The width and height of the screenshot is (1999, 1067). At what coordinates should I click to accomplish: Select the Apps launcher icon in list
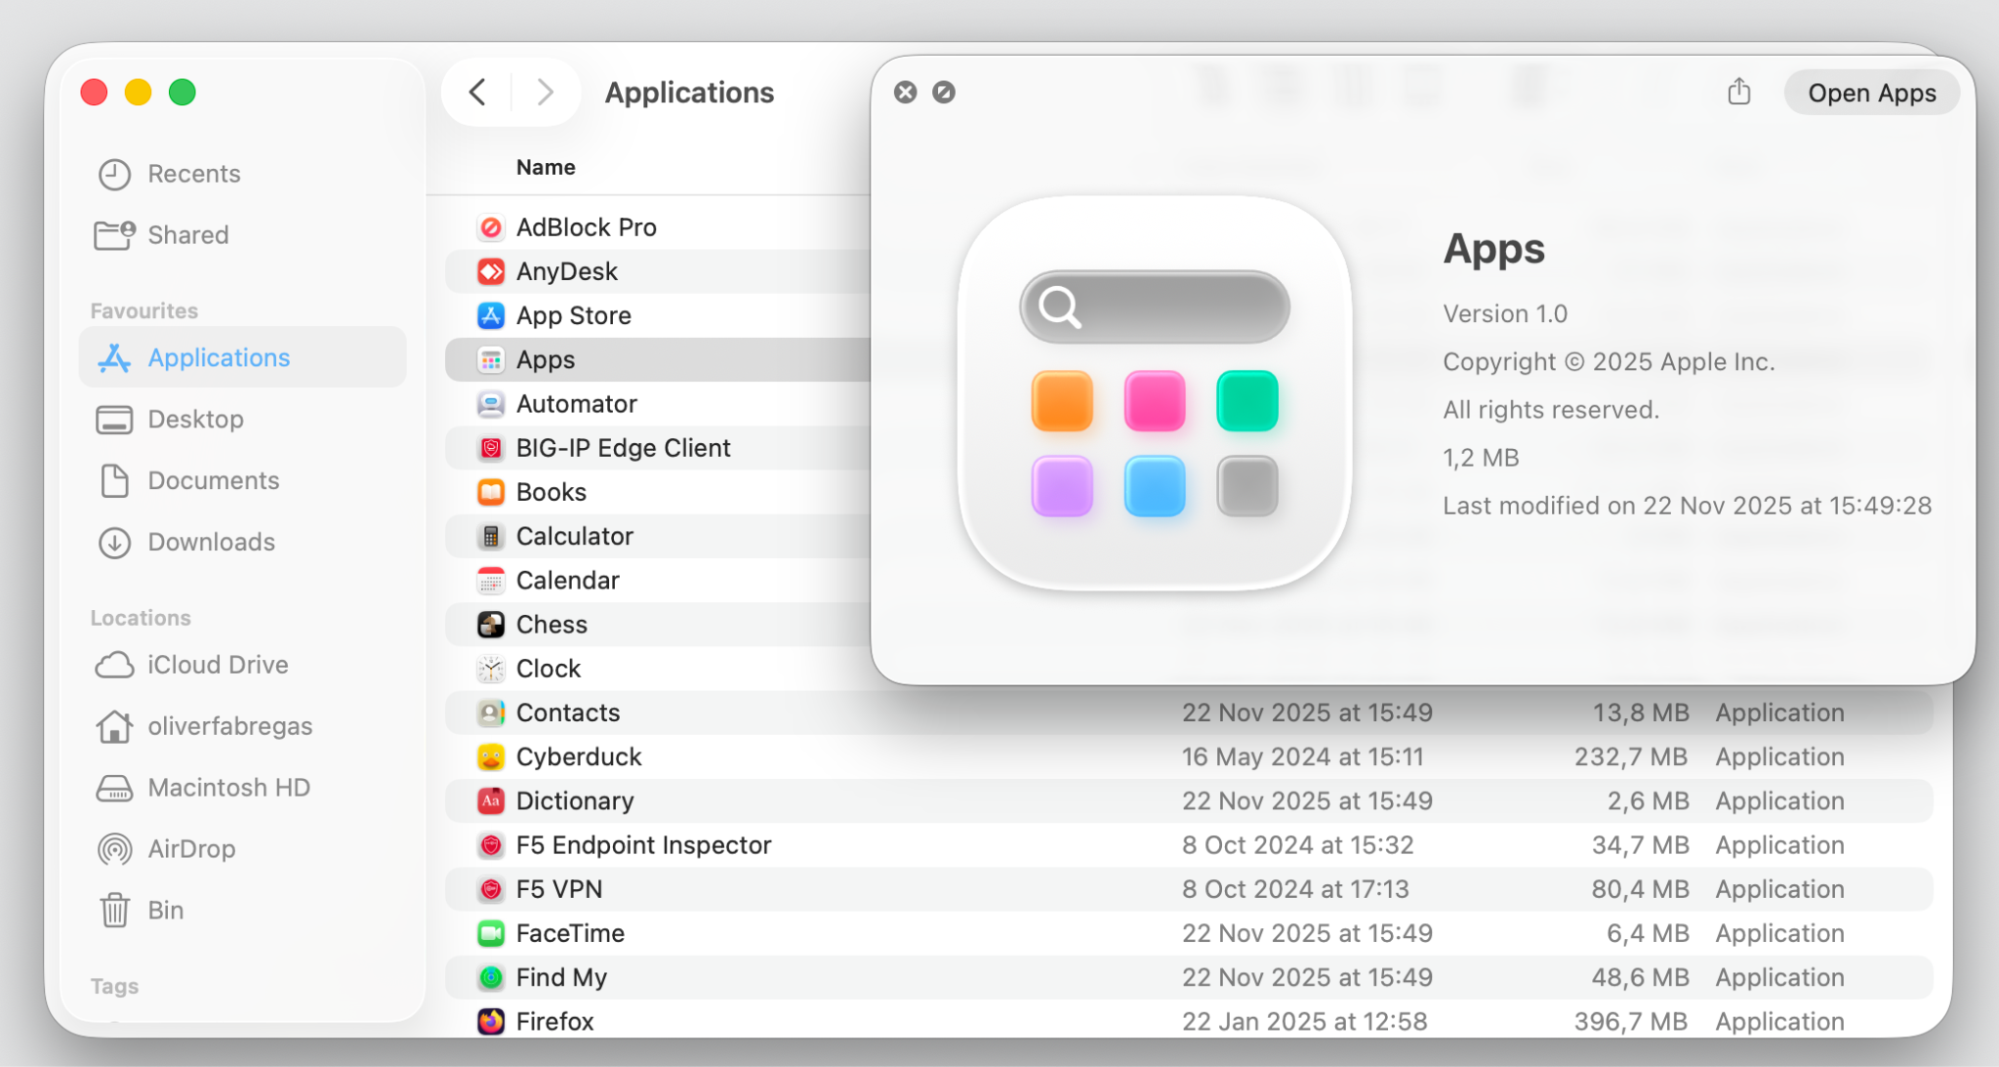pos(490,360)
